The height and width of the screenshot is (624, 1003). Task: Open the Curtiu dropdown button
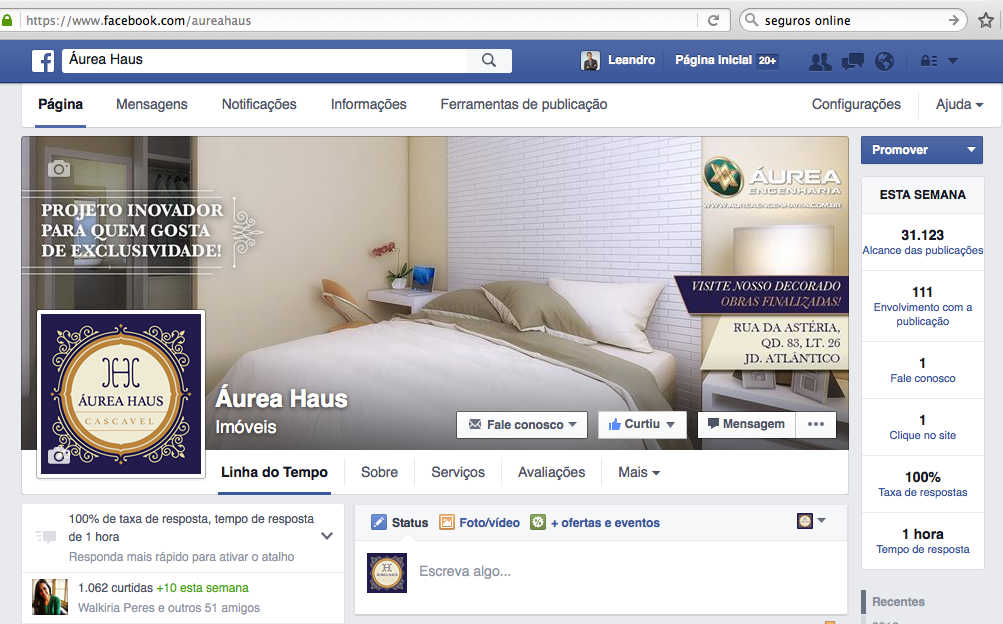(642, 424)
